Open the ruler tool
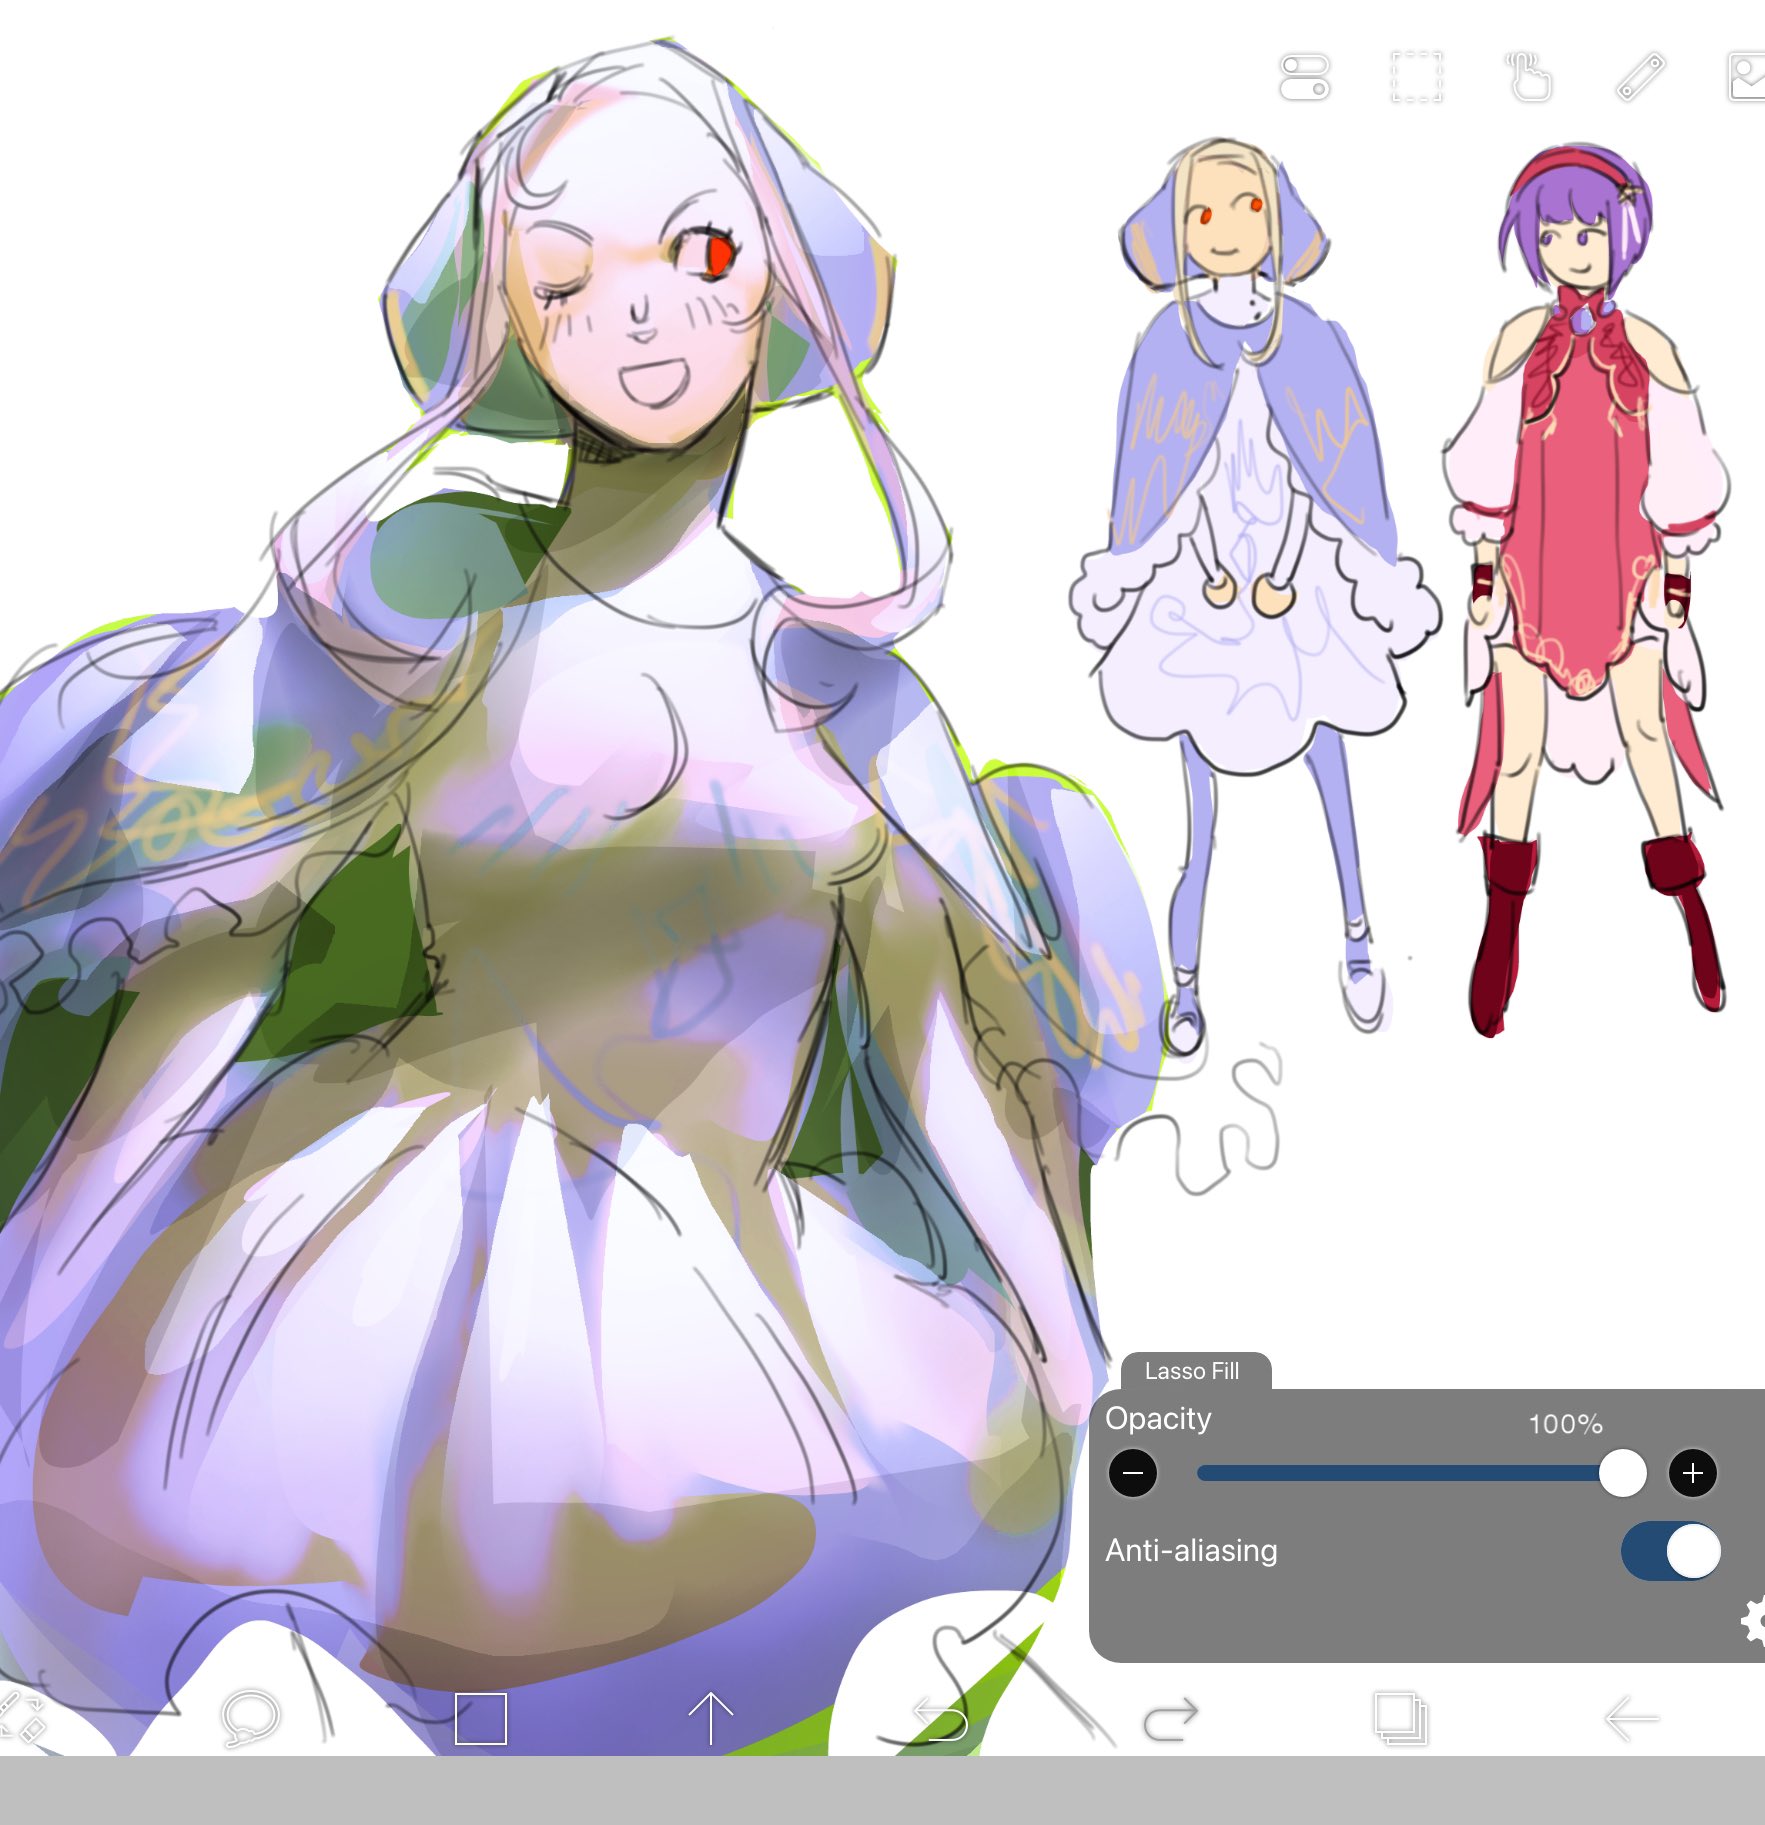 tap(1640, 78)
